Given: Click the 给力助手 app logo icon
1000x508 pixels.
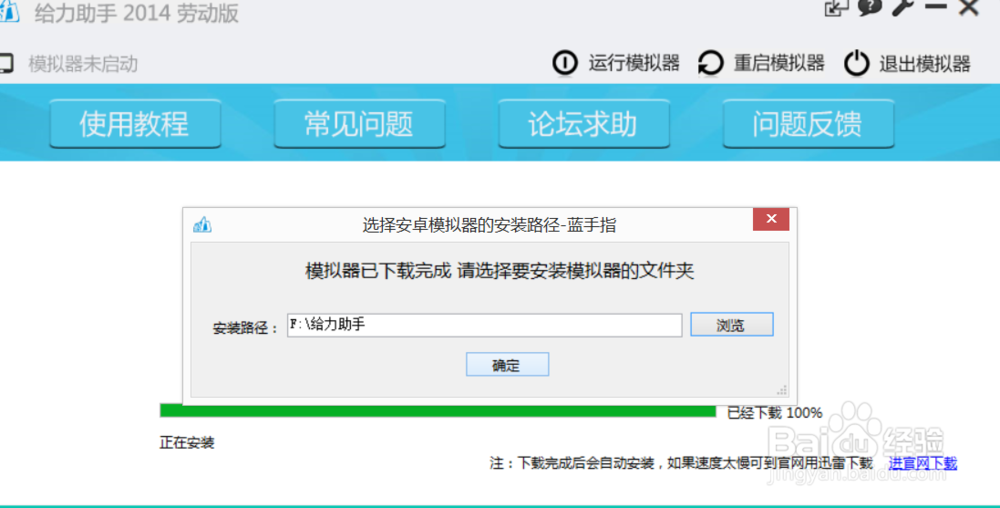Looking at the screenshot, I should click(x=9, y=13).
